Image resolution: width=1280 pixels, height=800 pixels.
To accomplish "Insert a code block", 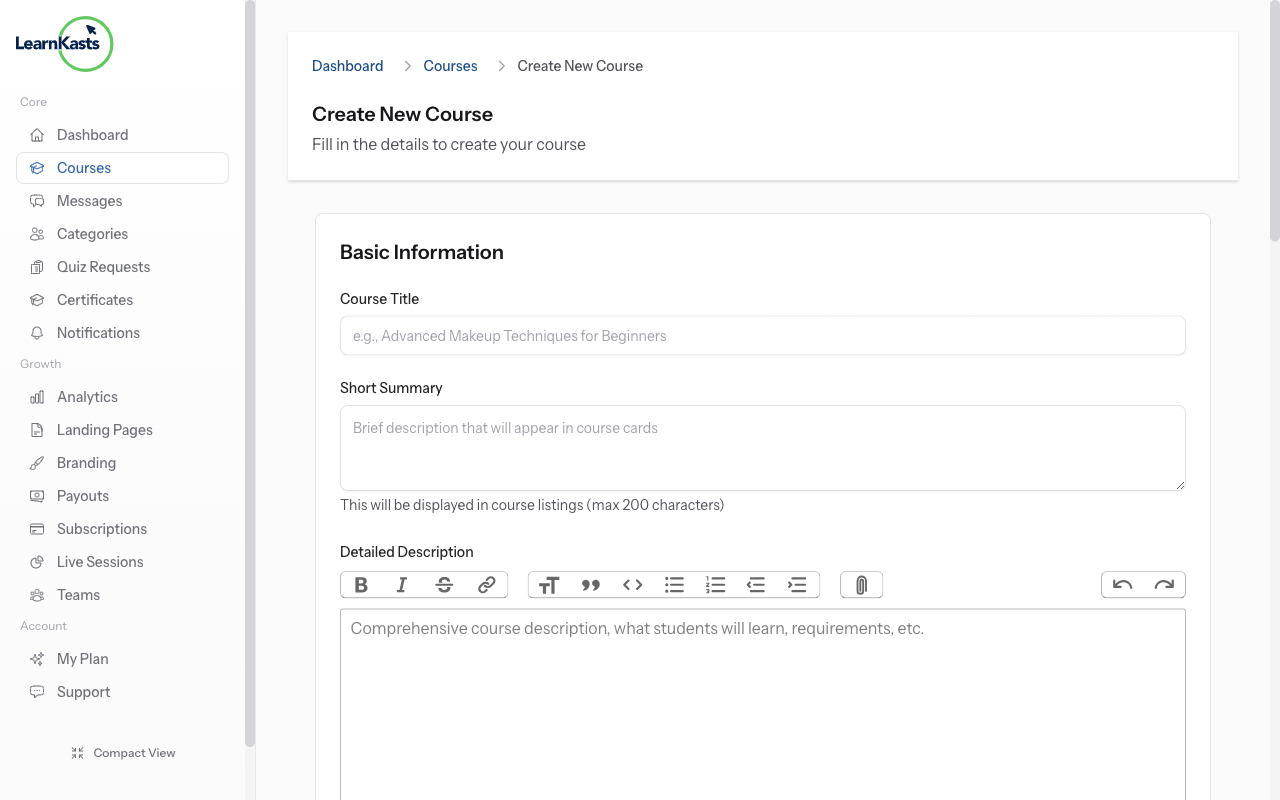I will coord(632,584).
